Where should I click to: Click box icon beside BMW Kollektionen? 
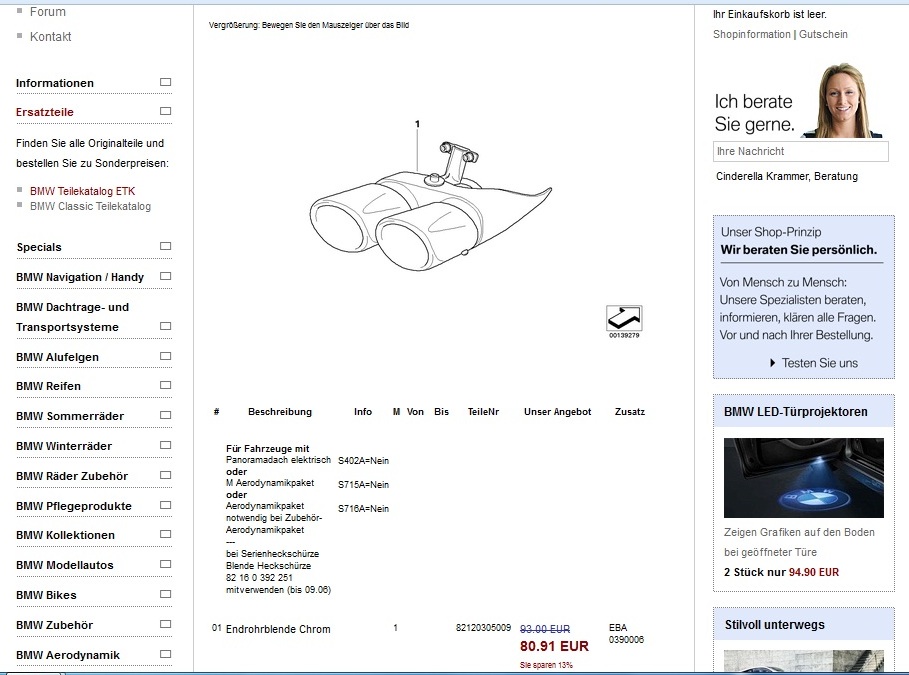[165, 534]
